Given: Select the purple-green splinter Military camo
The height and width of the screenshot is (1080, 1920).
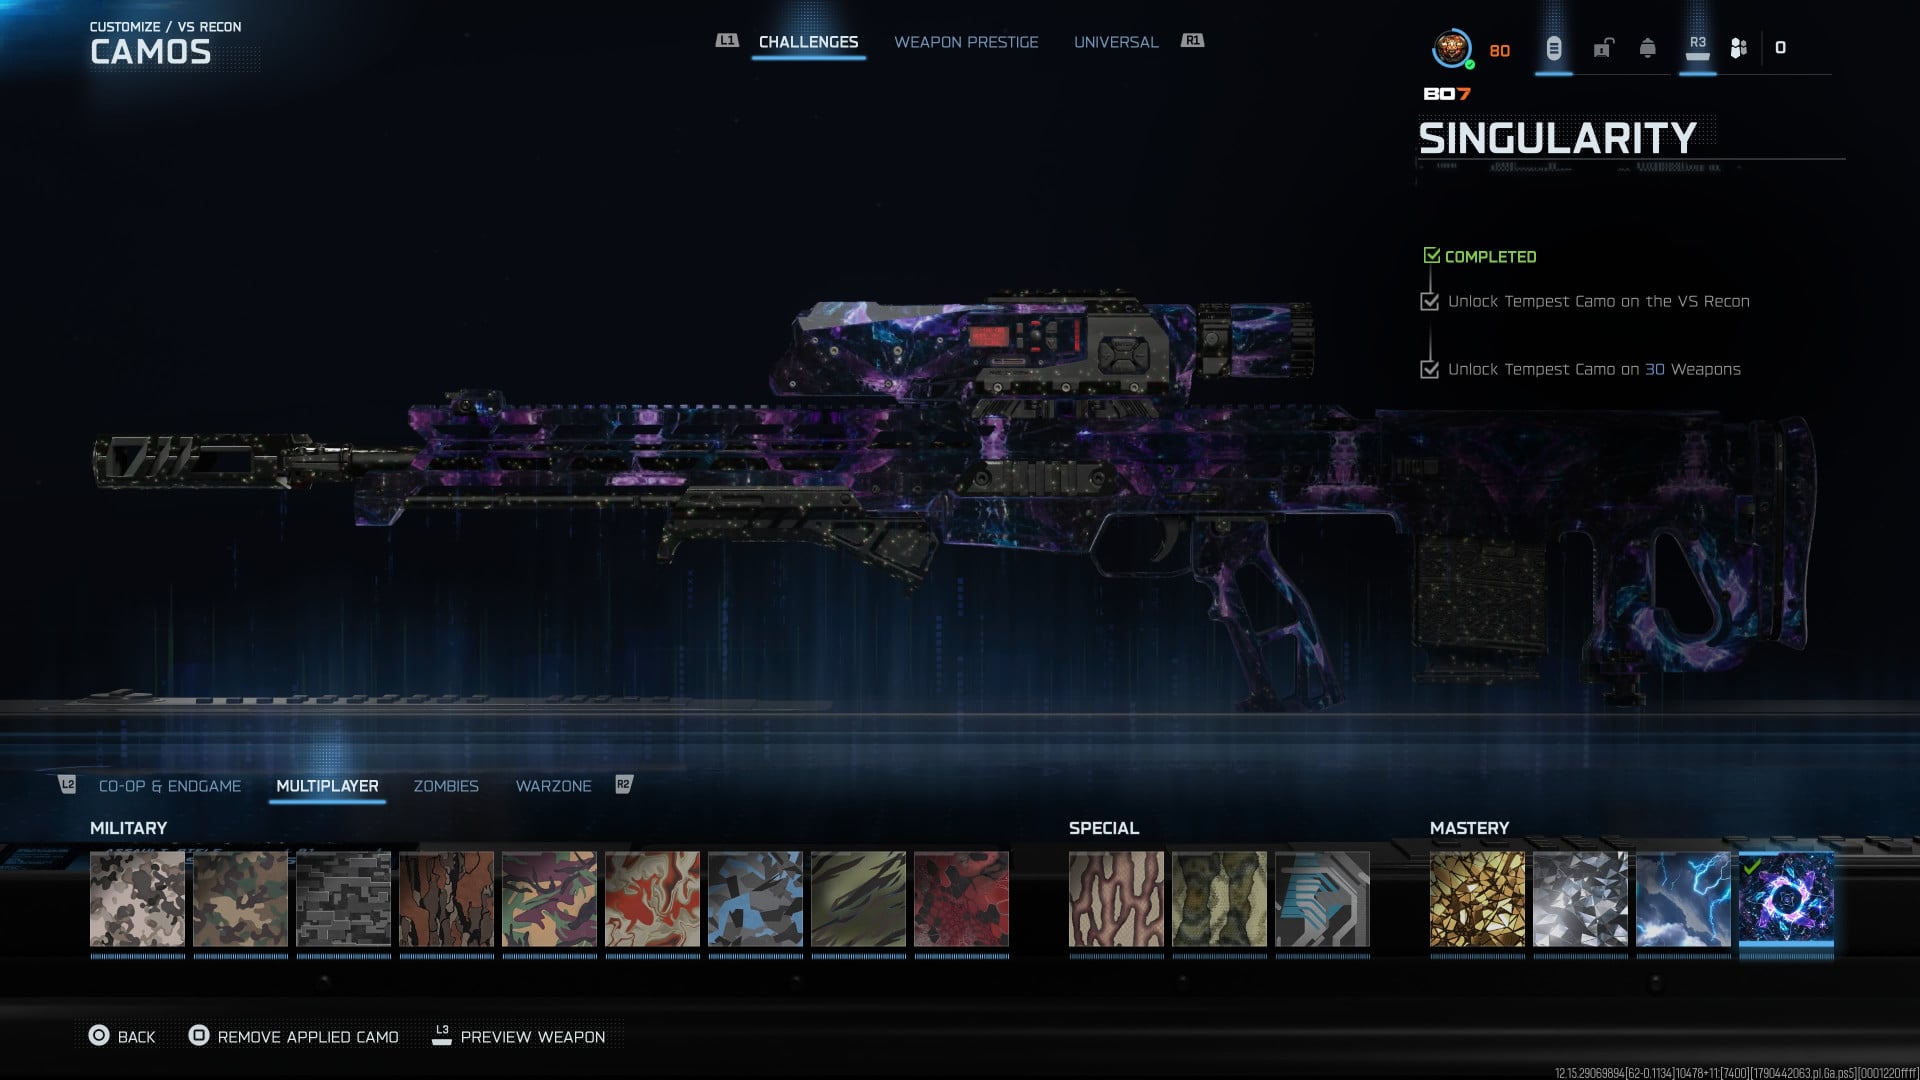Looking at the screenshot, I should tap(549, 899).
